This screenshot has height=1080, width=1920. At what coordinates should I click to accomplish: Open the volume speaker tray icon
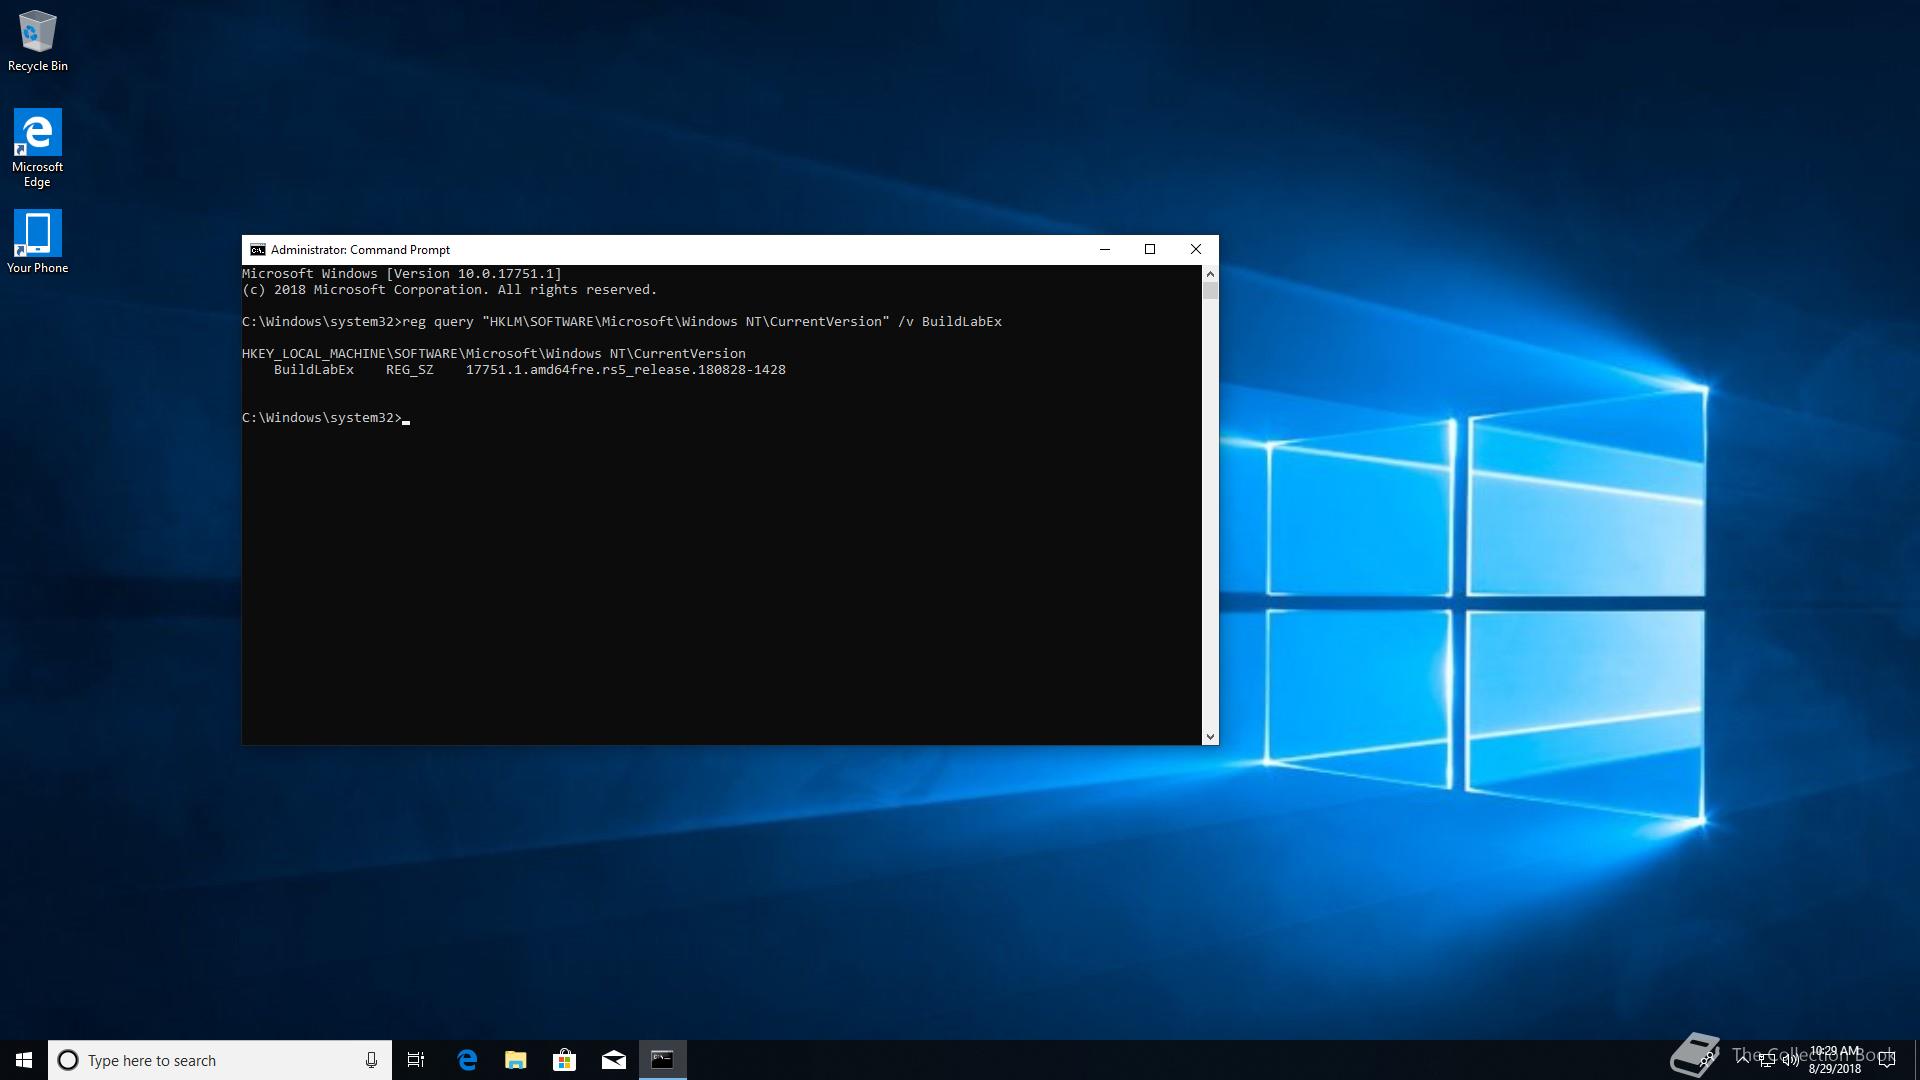tap(1790, 1060)
